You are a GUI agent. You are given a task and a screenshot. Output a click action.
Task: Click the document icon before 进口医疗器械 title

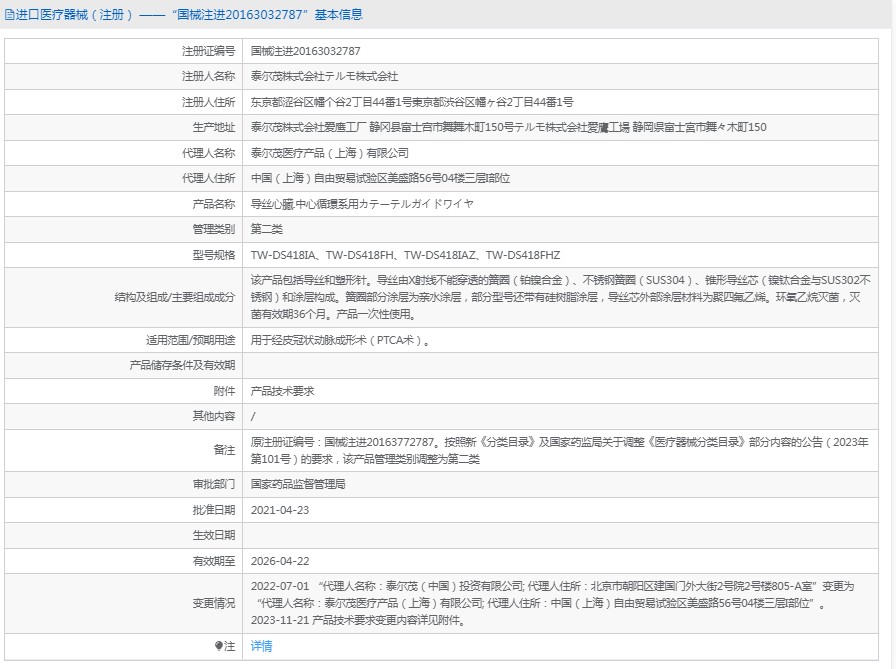9,15
